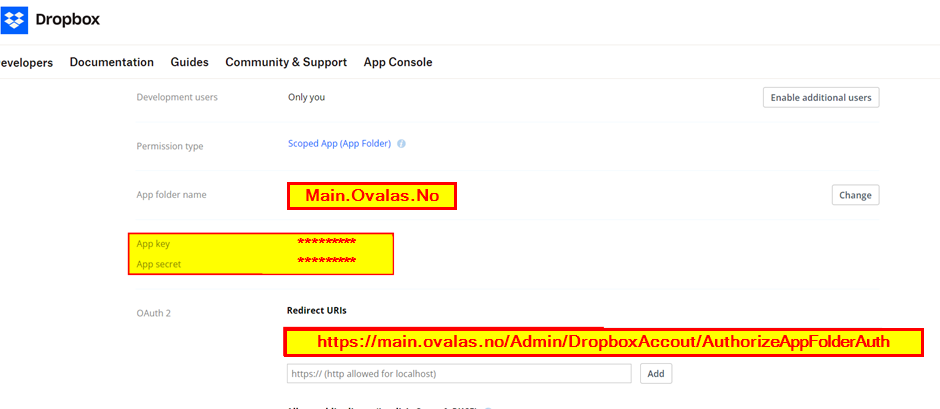This screenshot has width=940, height=409.
Task: Go to Community & Support
Action: pos(286,62)
